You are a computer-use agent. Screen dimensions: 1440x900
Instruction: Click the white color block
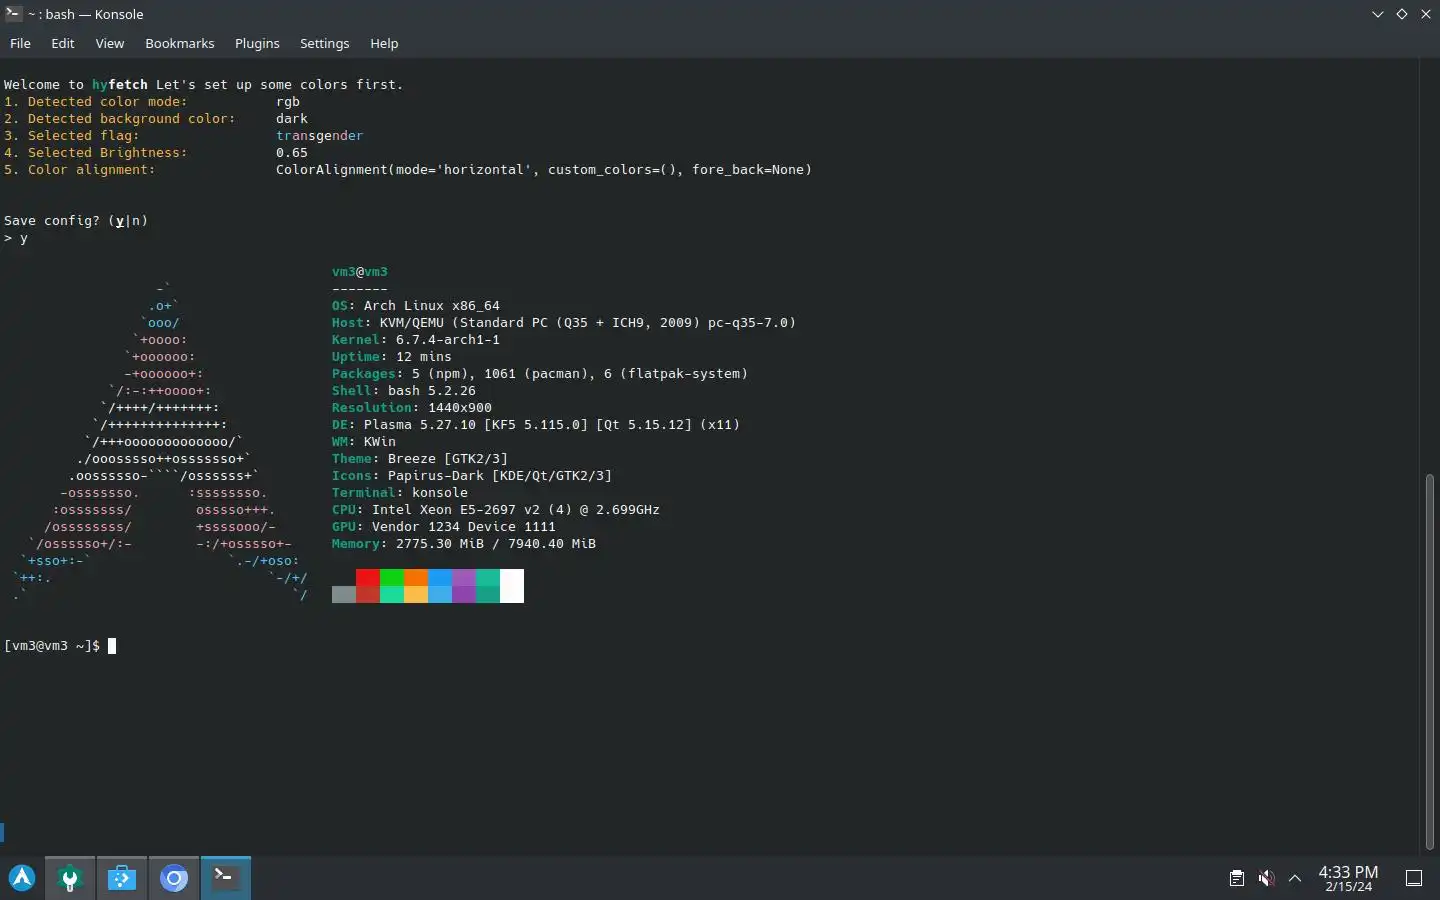tap(512, 586)
